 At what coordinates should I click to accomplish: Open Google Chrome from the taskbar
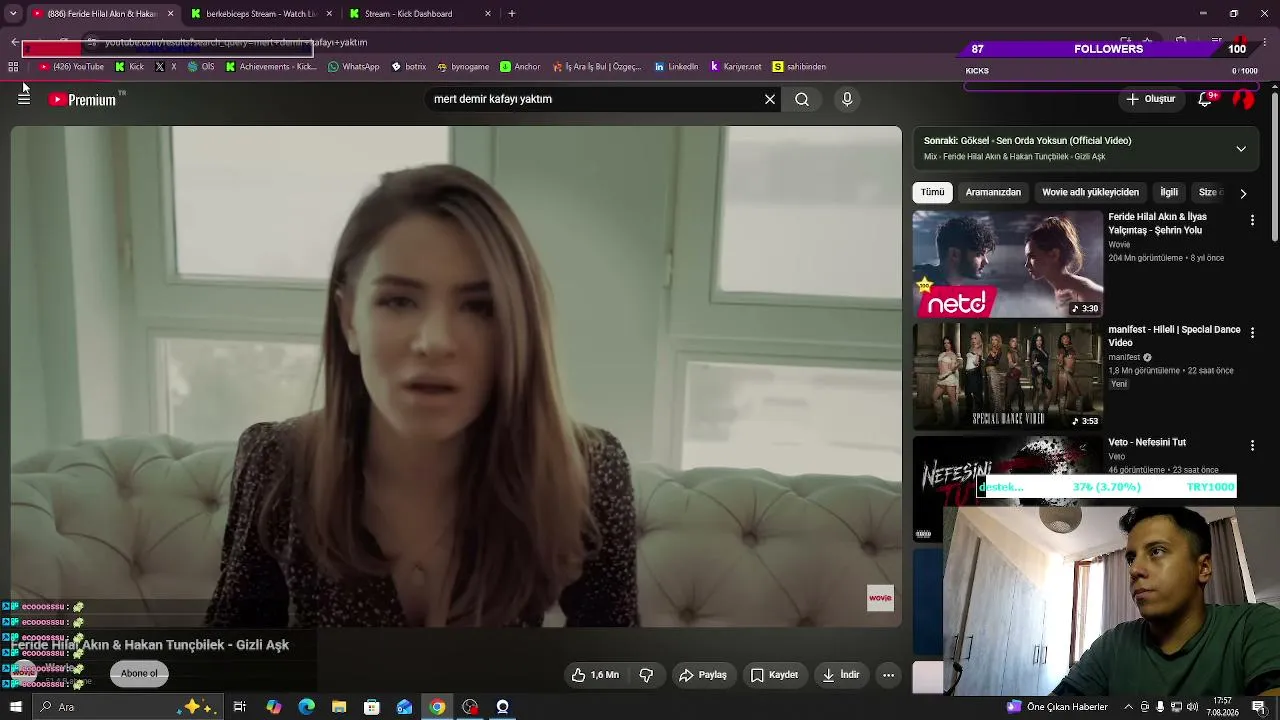(437, 707)
